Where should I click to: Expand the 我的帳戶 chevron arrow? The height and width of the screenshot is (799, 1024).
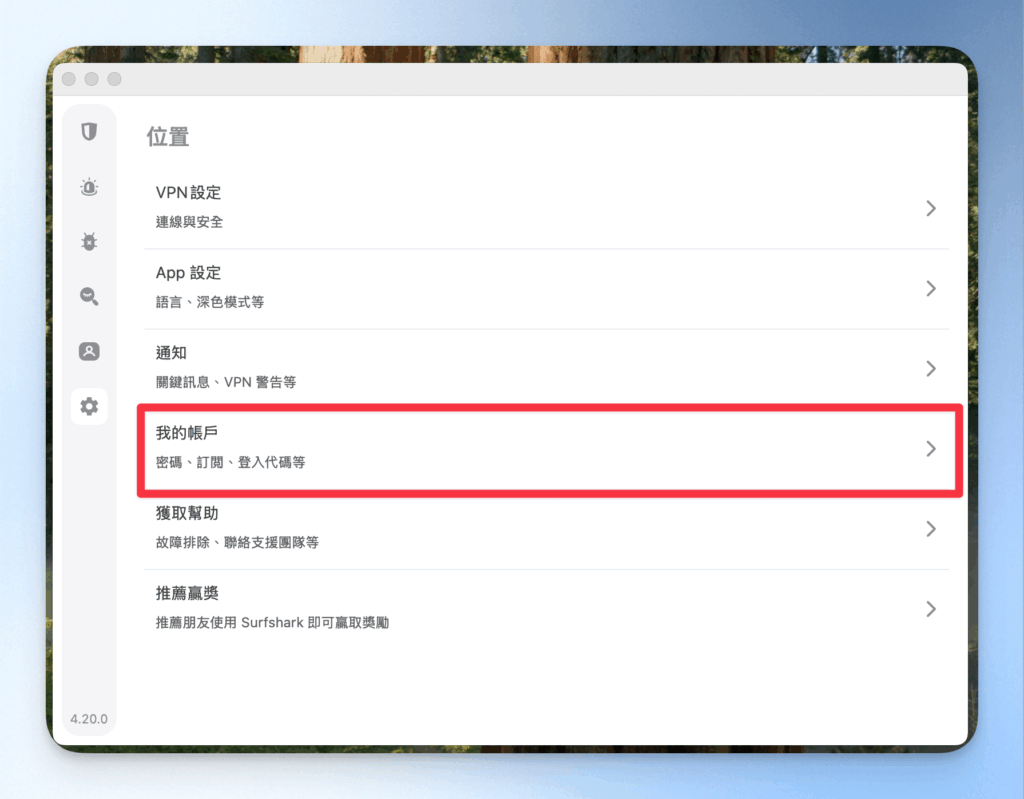tap(931, 449)
